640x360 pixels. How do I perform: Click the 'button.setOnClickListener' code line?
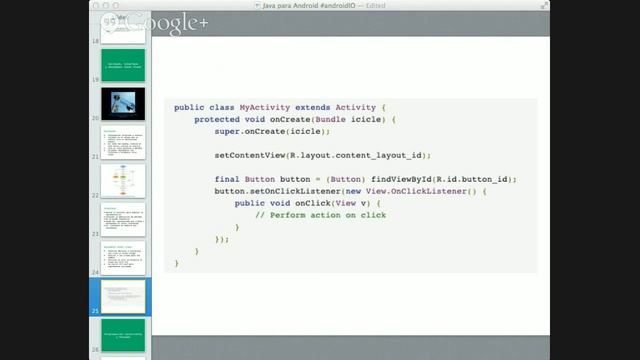[350, 191]
